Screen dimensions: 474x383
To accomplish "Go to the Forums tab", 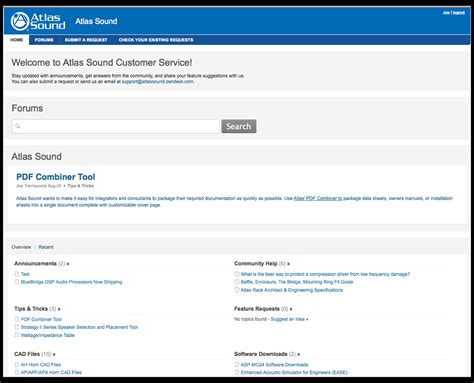I will click(x=44, y=40).
